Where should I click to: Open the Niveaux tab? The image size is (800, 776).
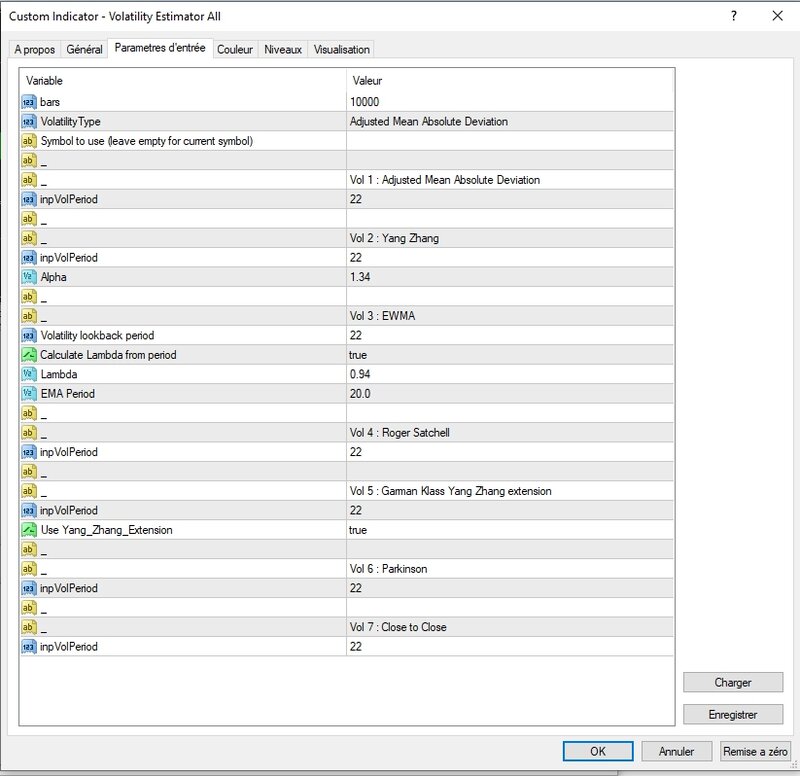coord(283,49)
